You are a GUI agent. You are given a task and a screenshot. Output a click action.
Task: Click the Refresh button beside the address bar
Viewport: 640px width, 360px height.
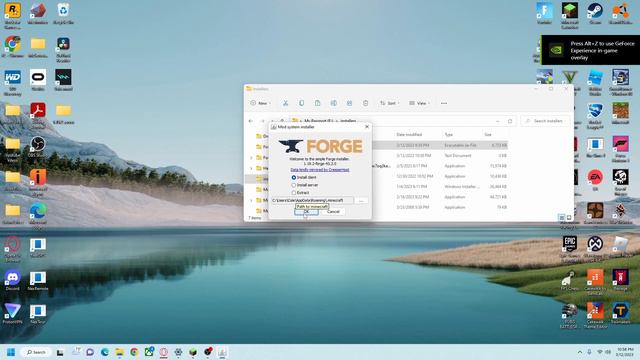coord(510,121)
